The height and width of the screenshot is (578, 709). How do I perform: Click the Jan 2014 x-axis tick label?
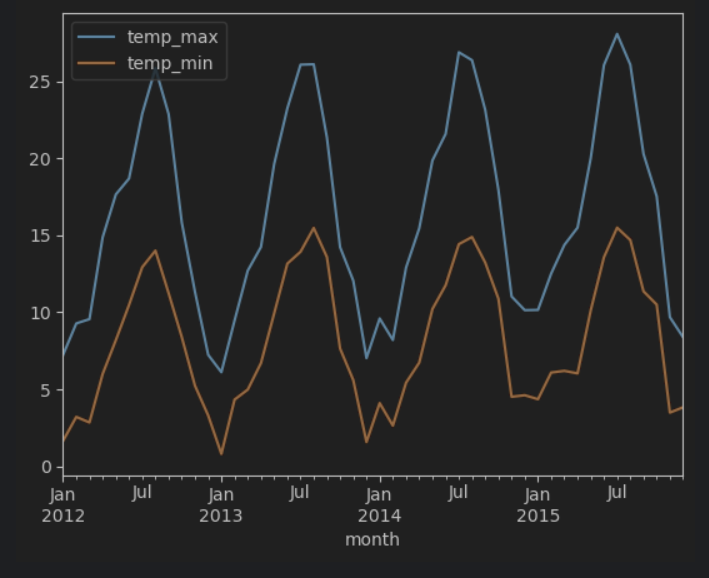pyautogui.click(x=379, y=505)
